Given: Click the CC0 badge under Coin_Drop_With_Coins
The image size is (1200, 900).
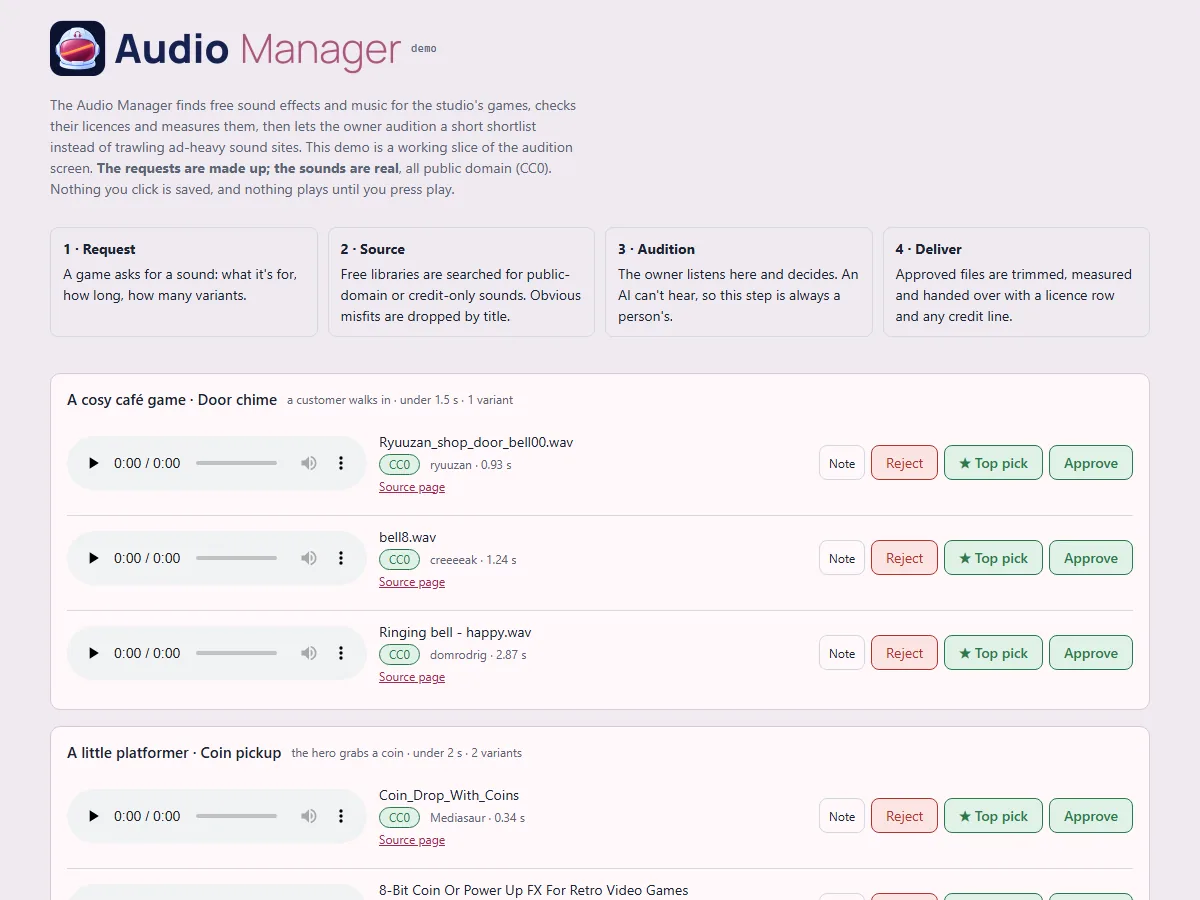Looking at the screenshot, I should tap(399, 817).
